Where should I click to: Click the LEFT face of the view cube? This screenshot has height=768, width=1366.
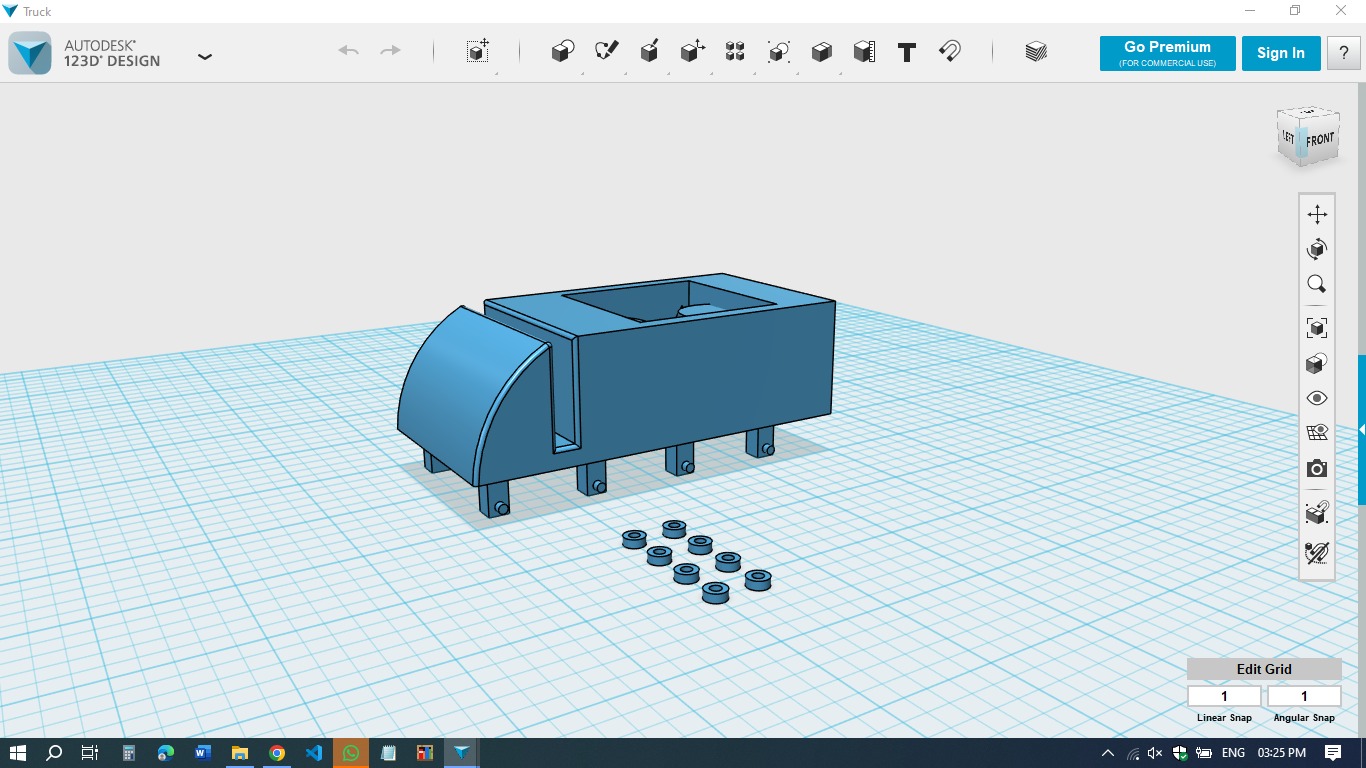1288,138
